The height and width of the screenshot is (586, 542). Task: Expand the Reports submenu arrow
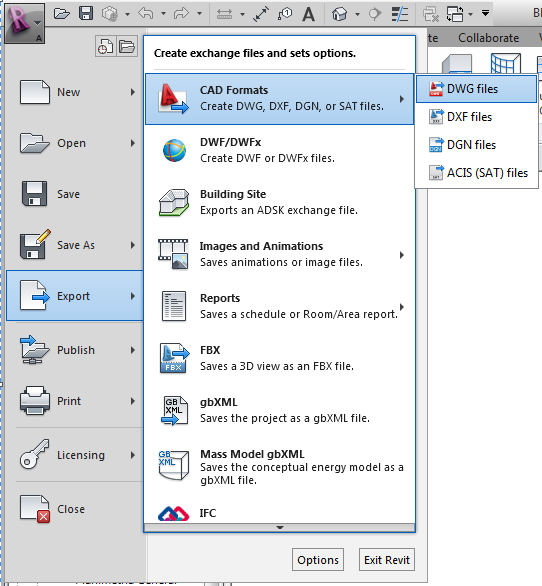click(402, 307)
